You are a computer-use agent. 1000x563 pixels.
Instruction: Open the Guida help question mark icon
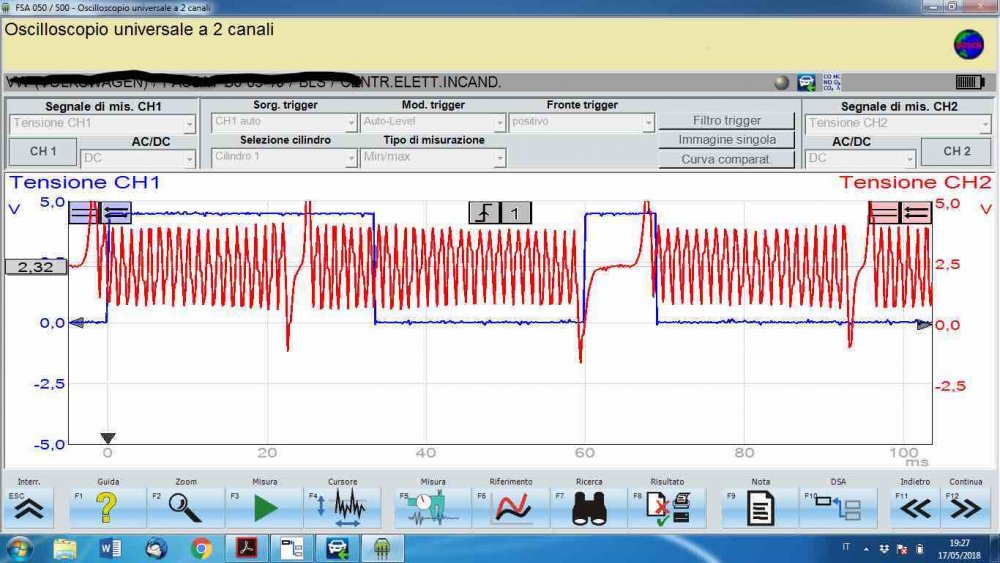click(x=108, y=508)
